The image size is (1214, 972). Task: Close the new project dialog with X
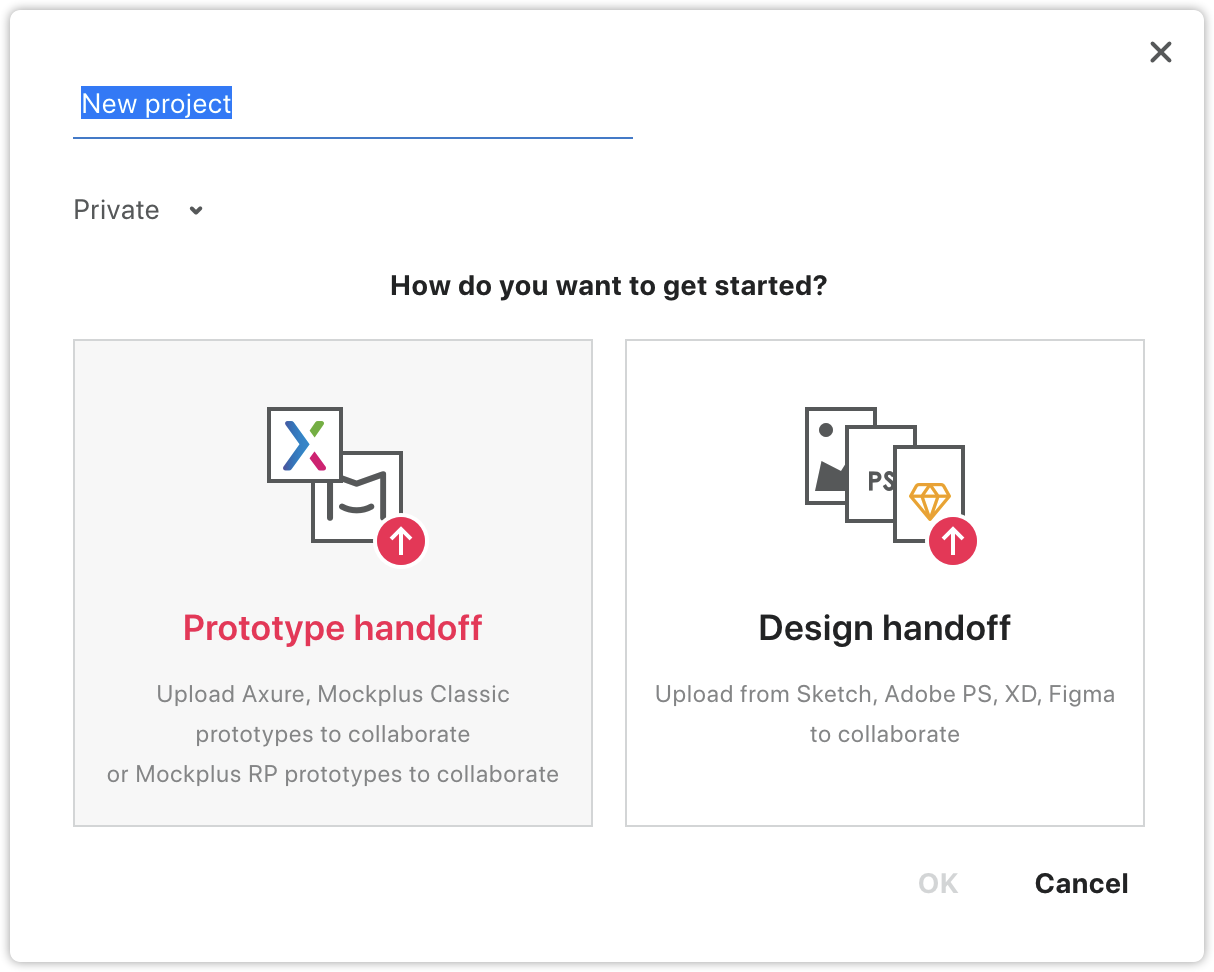(1160, 52)
